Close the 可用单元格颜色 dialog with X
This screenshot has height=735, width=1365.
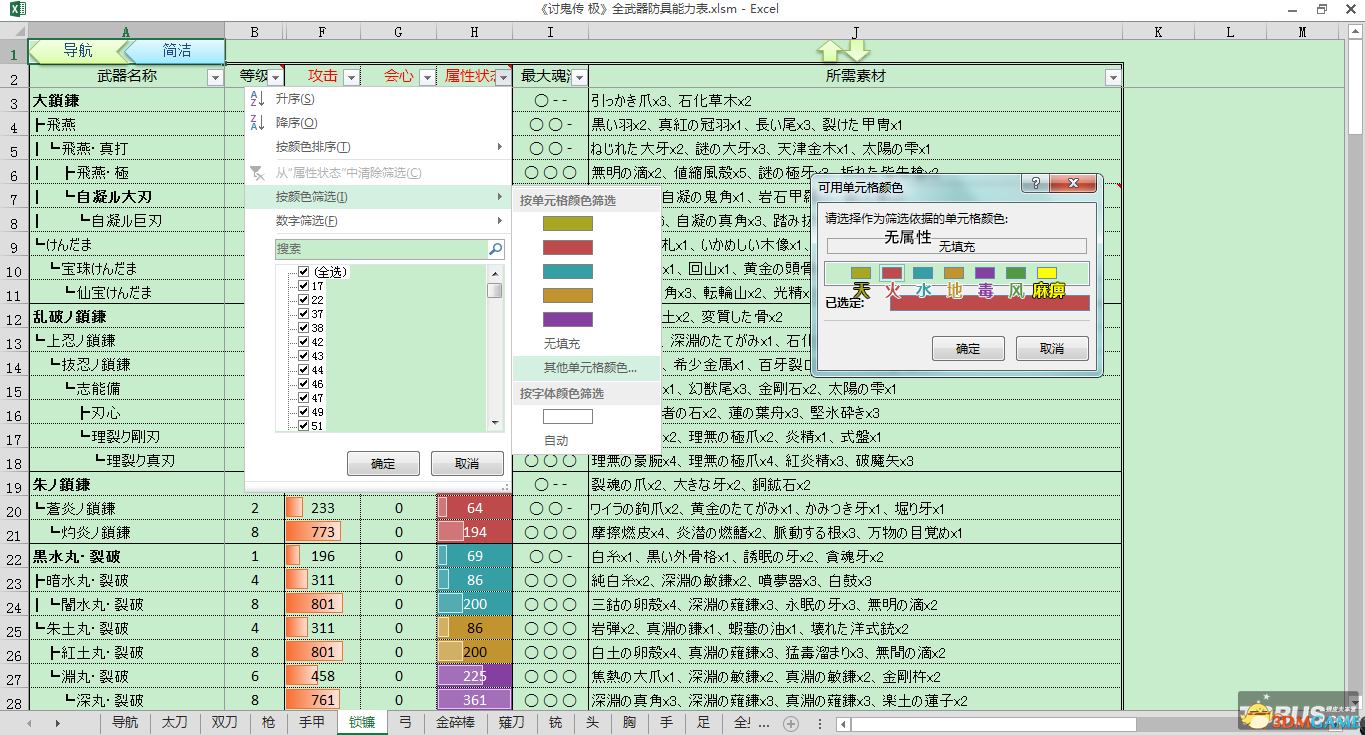[1074, 184]
